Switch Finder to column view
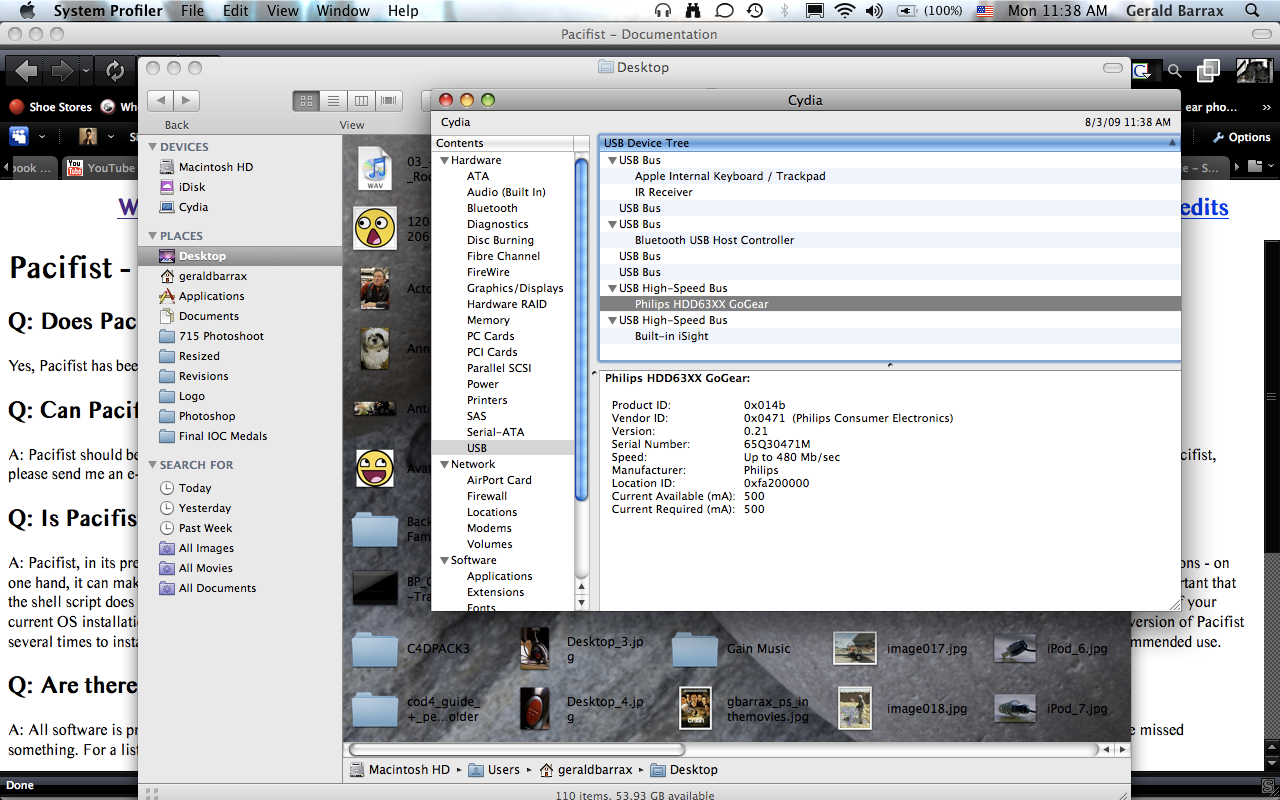 tap(361, 101)
